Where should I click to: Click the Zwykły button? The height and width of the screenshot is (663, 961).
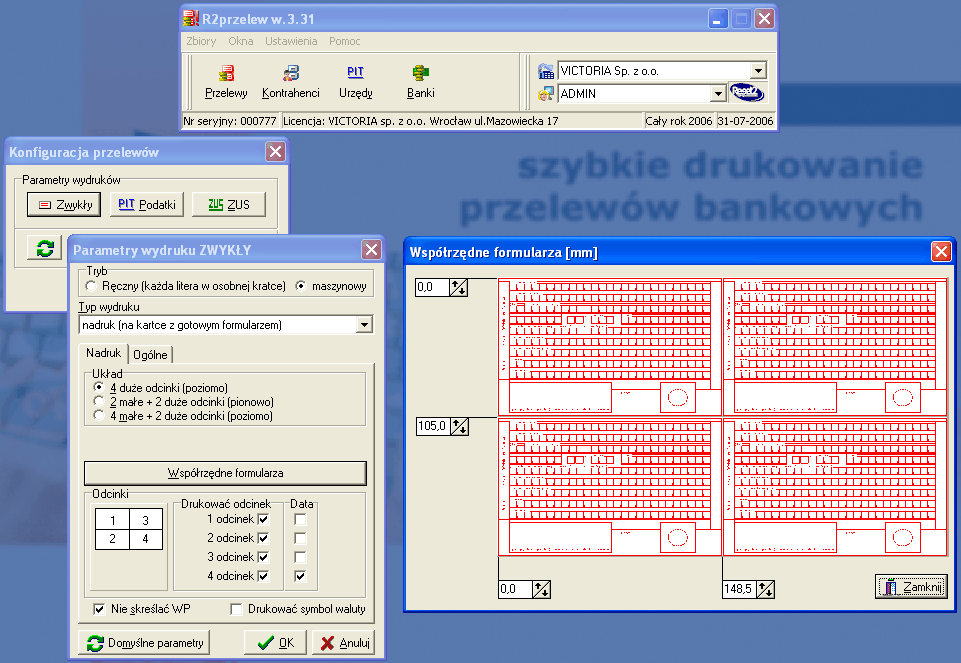(x=64, y=205)
